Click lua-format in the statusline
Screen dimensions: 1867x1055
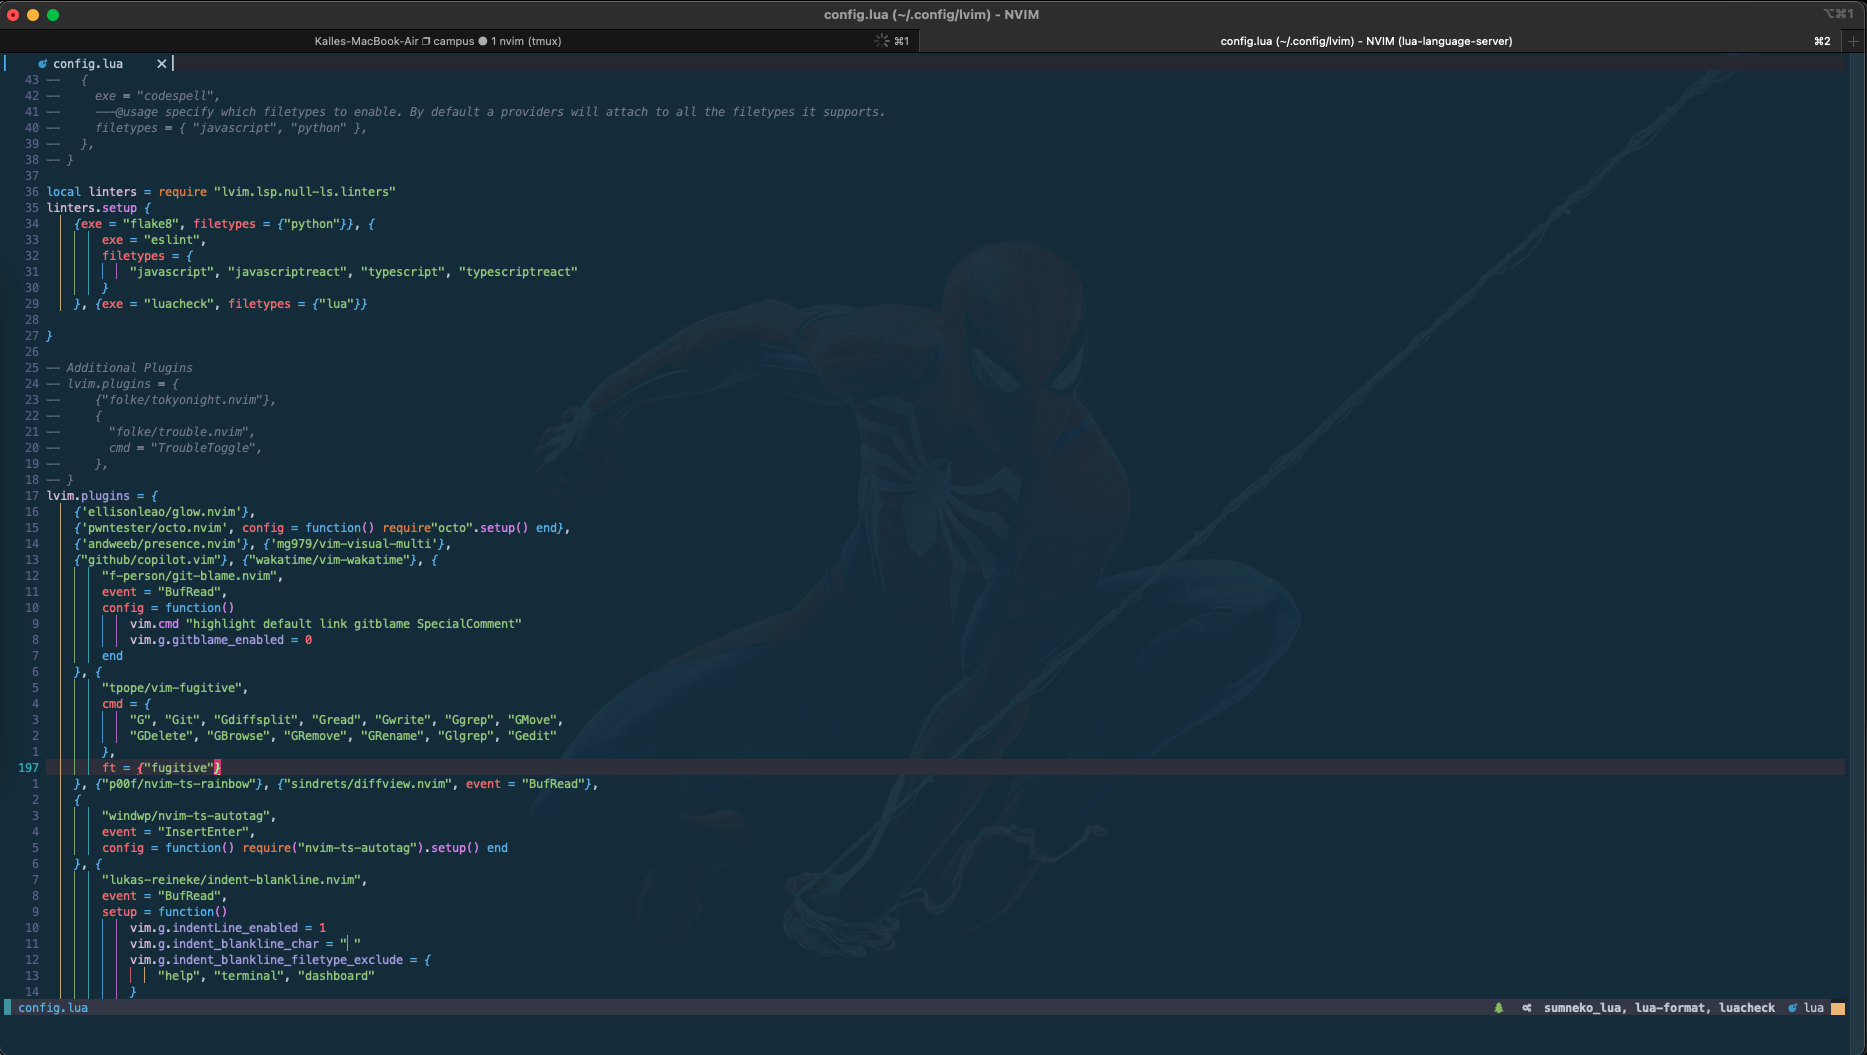[1669, 1008]
